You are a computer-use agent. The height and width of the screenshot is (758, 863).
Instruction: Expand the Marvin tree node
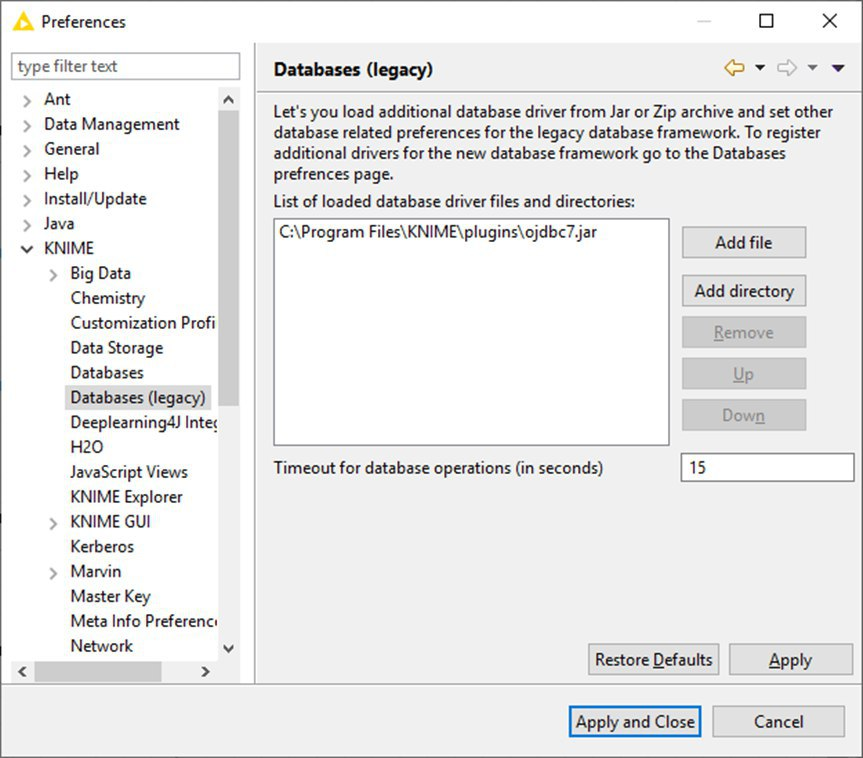(53, 573)
